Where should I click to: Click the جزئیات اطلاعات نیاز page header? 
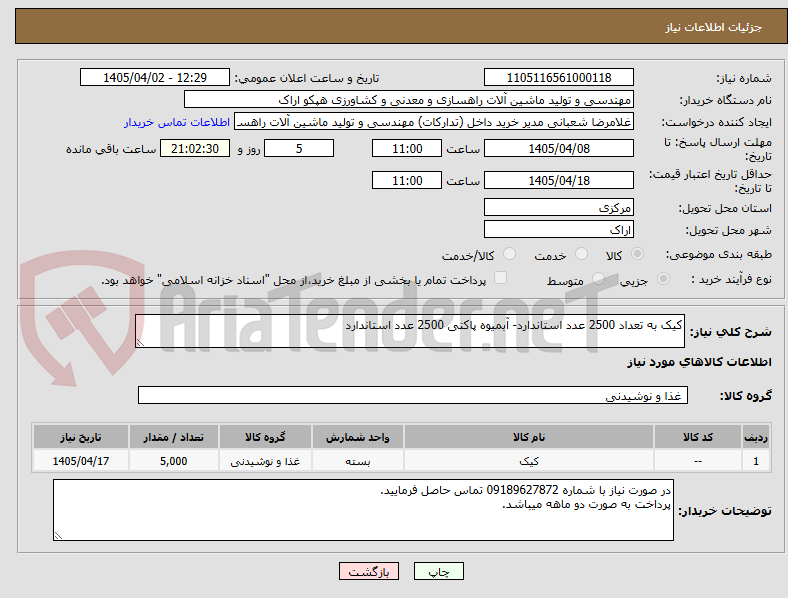(714, 27)
